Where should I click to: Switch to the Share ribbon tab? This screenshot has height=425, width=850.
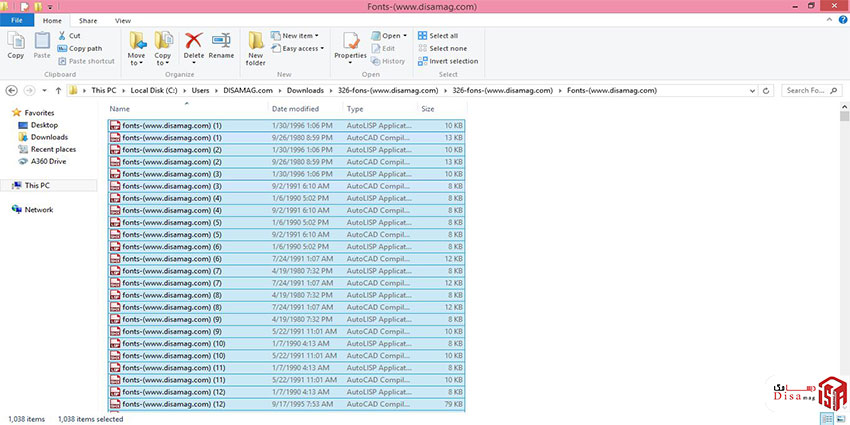88,20
